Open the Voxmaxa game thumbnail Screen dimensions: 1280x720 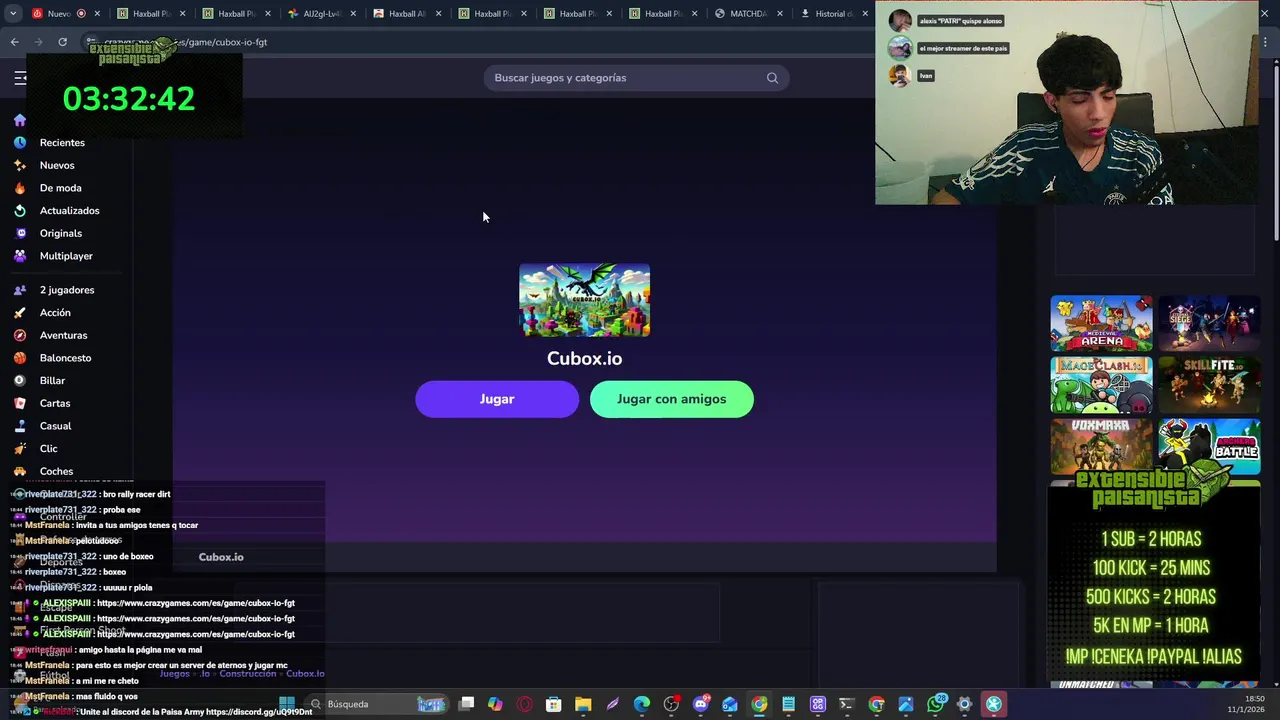pos(1101,446)
